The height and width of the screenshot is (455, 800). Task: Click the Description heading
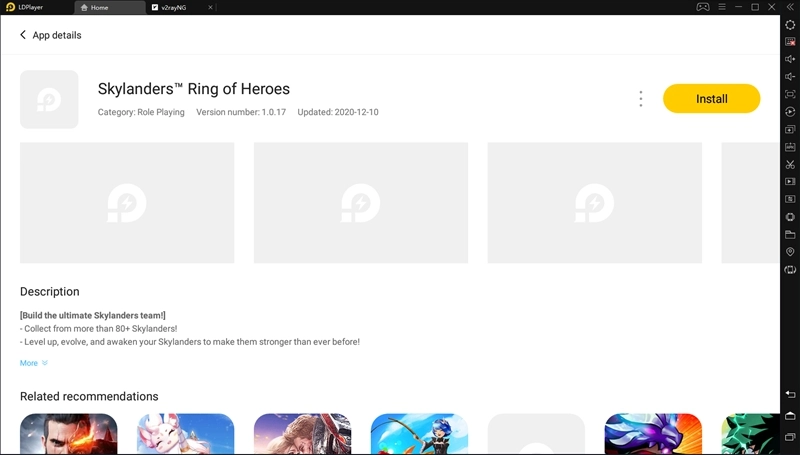point(49,291)
